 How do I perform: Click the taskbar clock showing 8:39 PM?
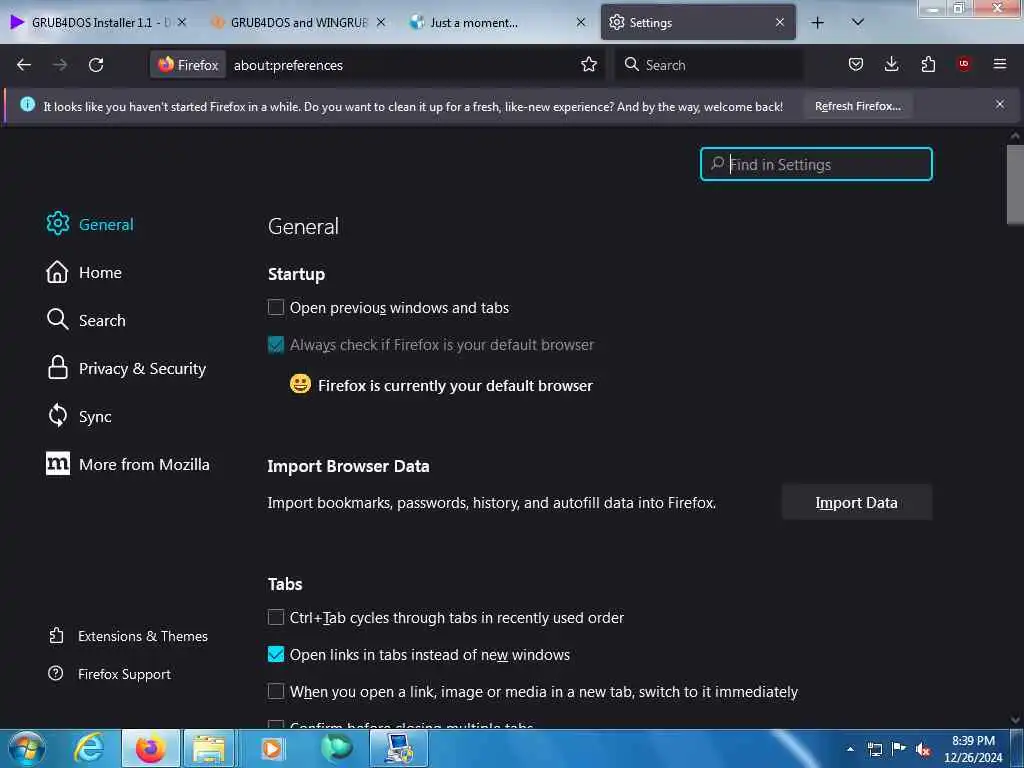click(973, 749)
